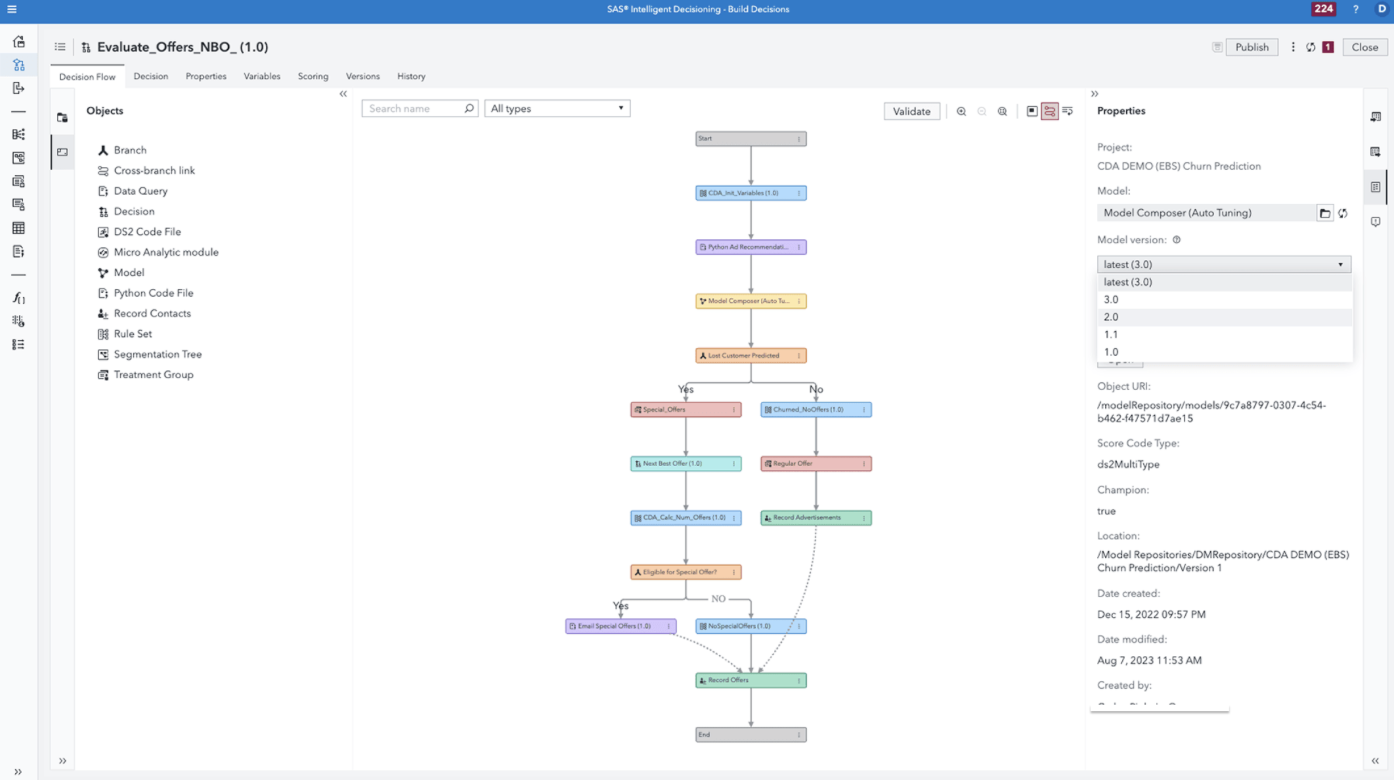This screenshot has width=1394, height=780.
Task: Open the Variables tab
Action: pos(262,76)
